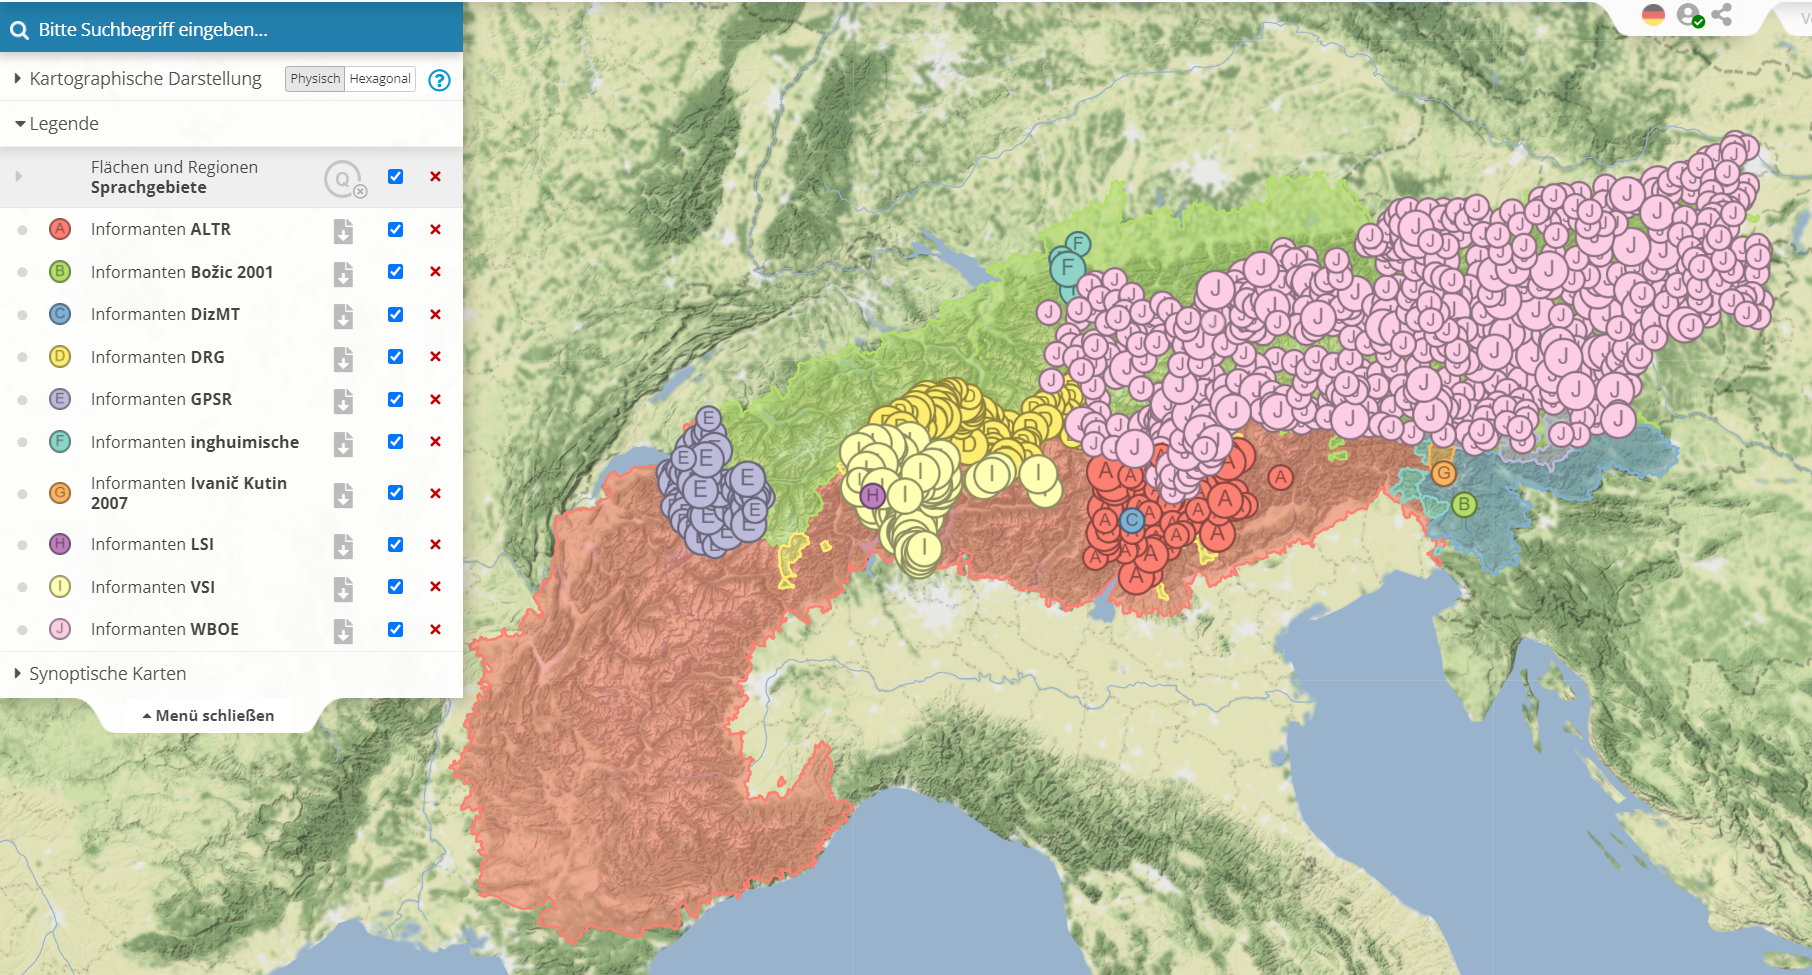
Task: Click the Sprachgebiete query icon
Action: tap(344, 179)
